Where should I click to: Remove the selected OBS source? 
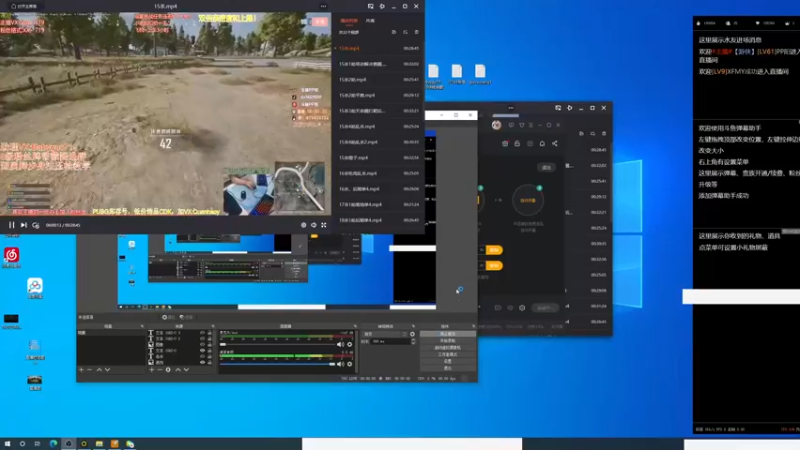(x=160, y=369)
